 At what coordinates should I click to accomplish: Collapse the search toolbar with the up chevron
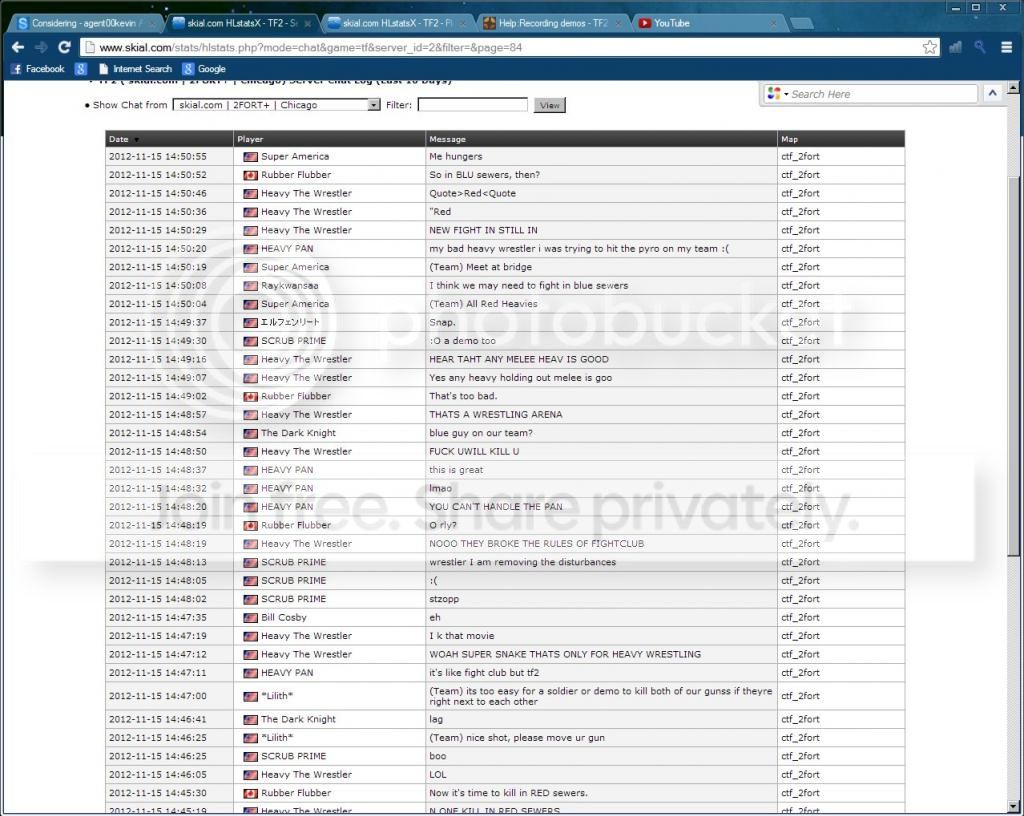pos(993,93)
